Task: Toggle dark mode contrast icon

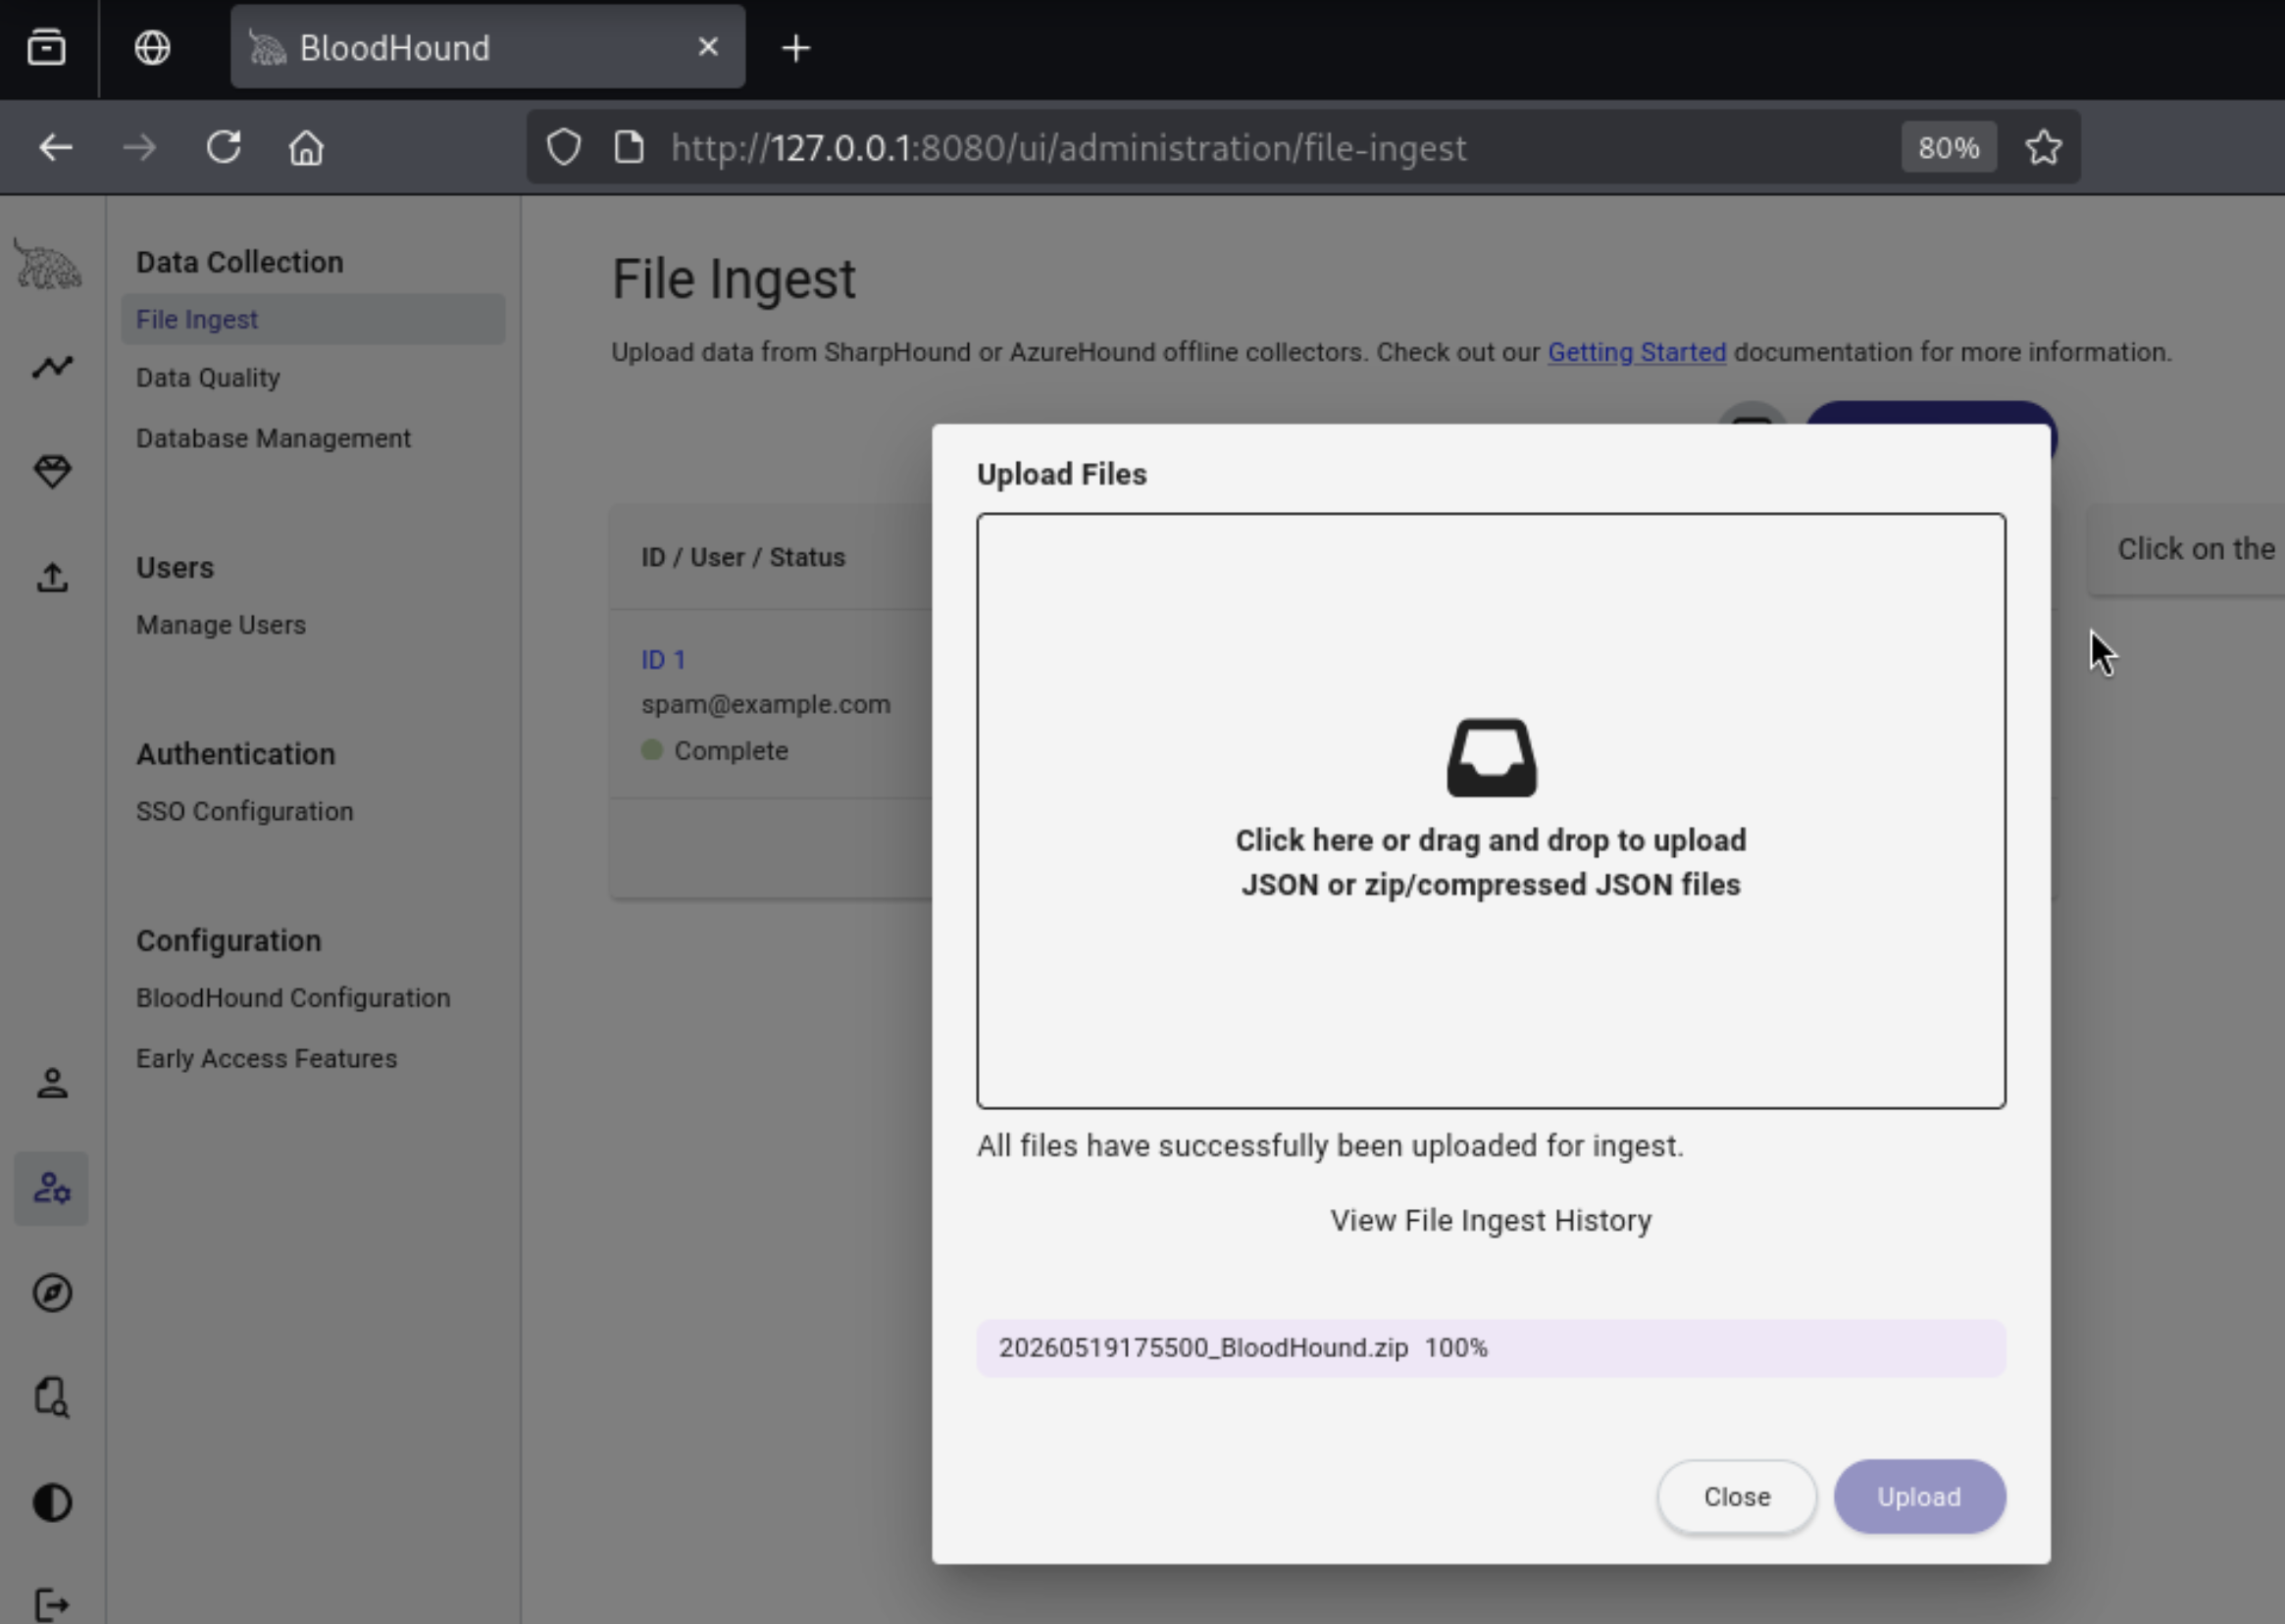Action: [x=52, y=1502]
